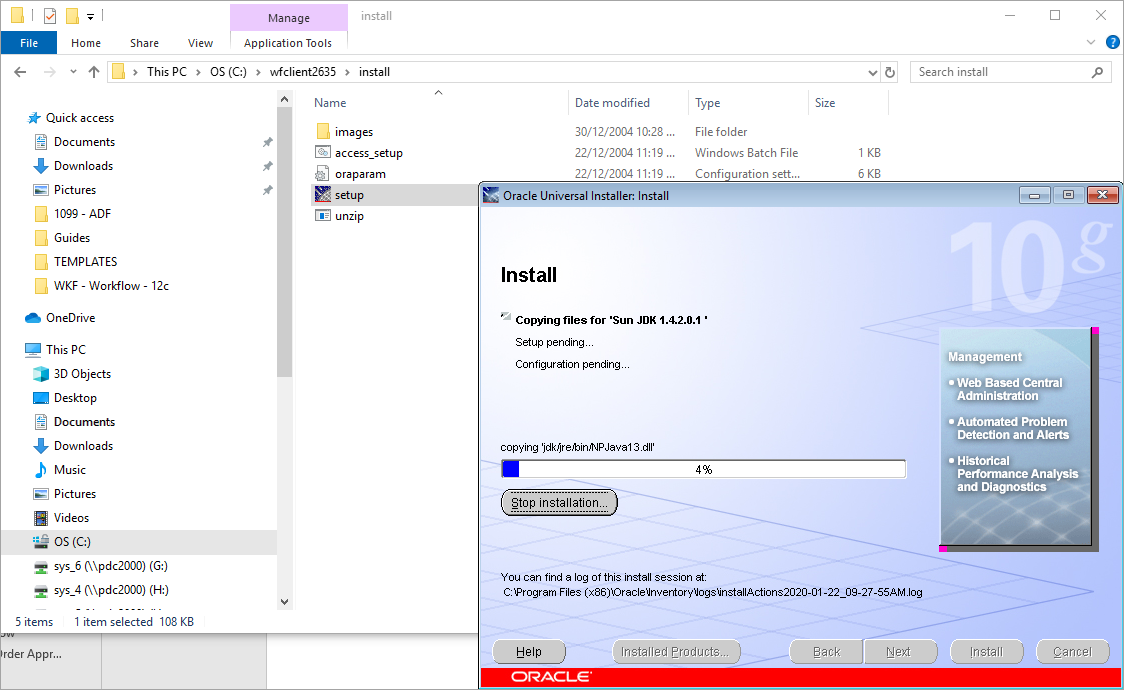Click the navigate Up arrow icon
This screenshot has width=1124, height=690.
click(x=94, y=71)
